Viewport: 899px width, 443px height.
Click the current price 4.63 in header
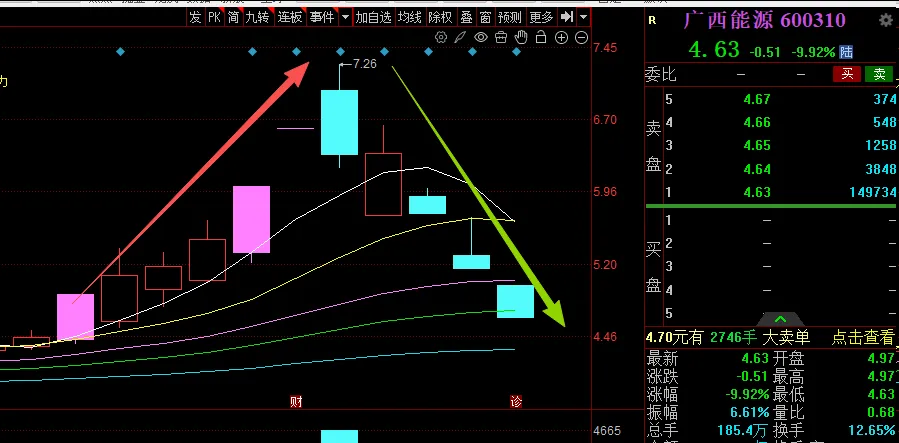pos(714,50)
